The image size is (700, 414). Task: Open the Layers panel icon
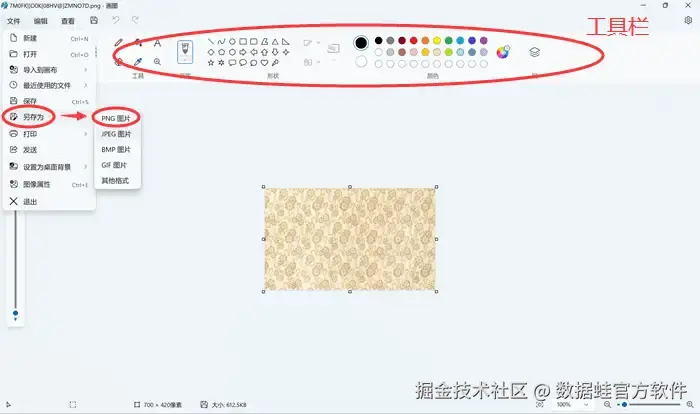point(534,52)
